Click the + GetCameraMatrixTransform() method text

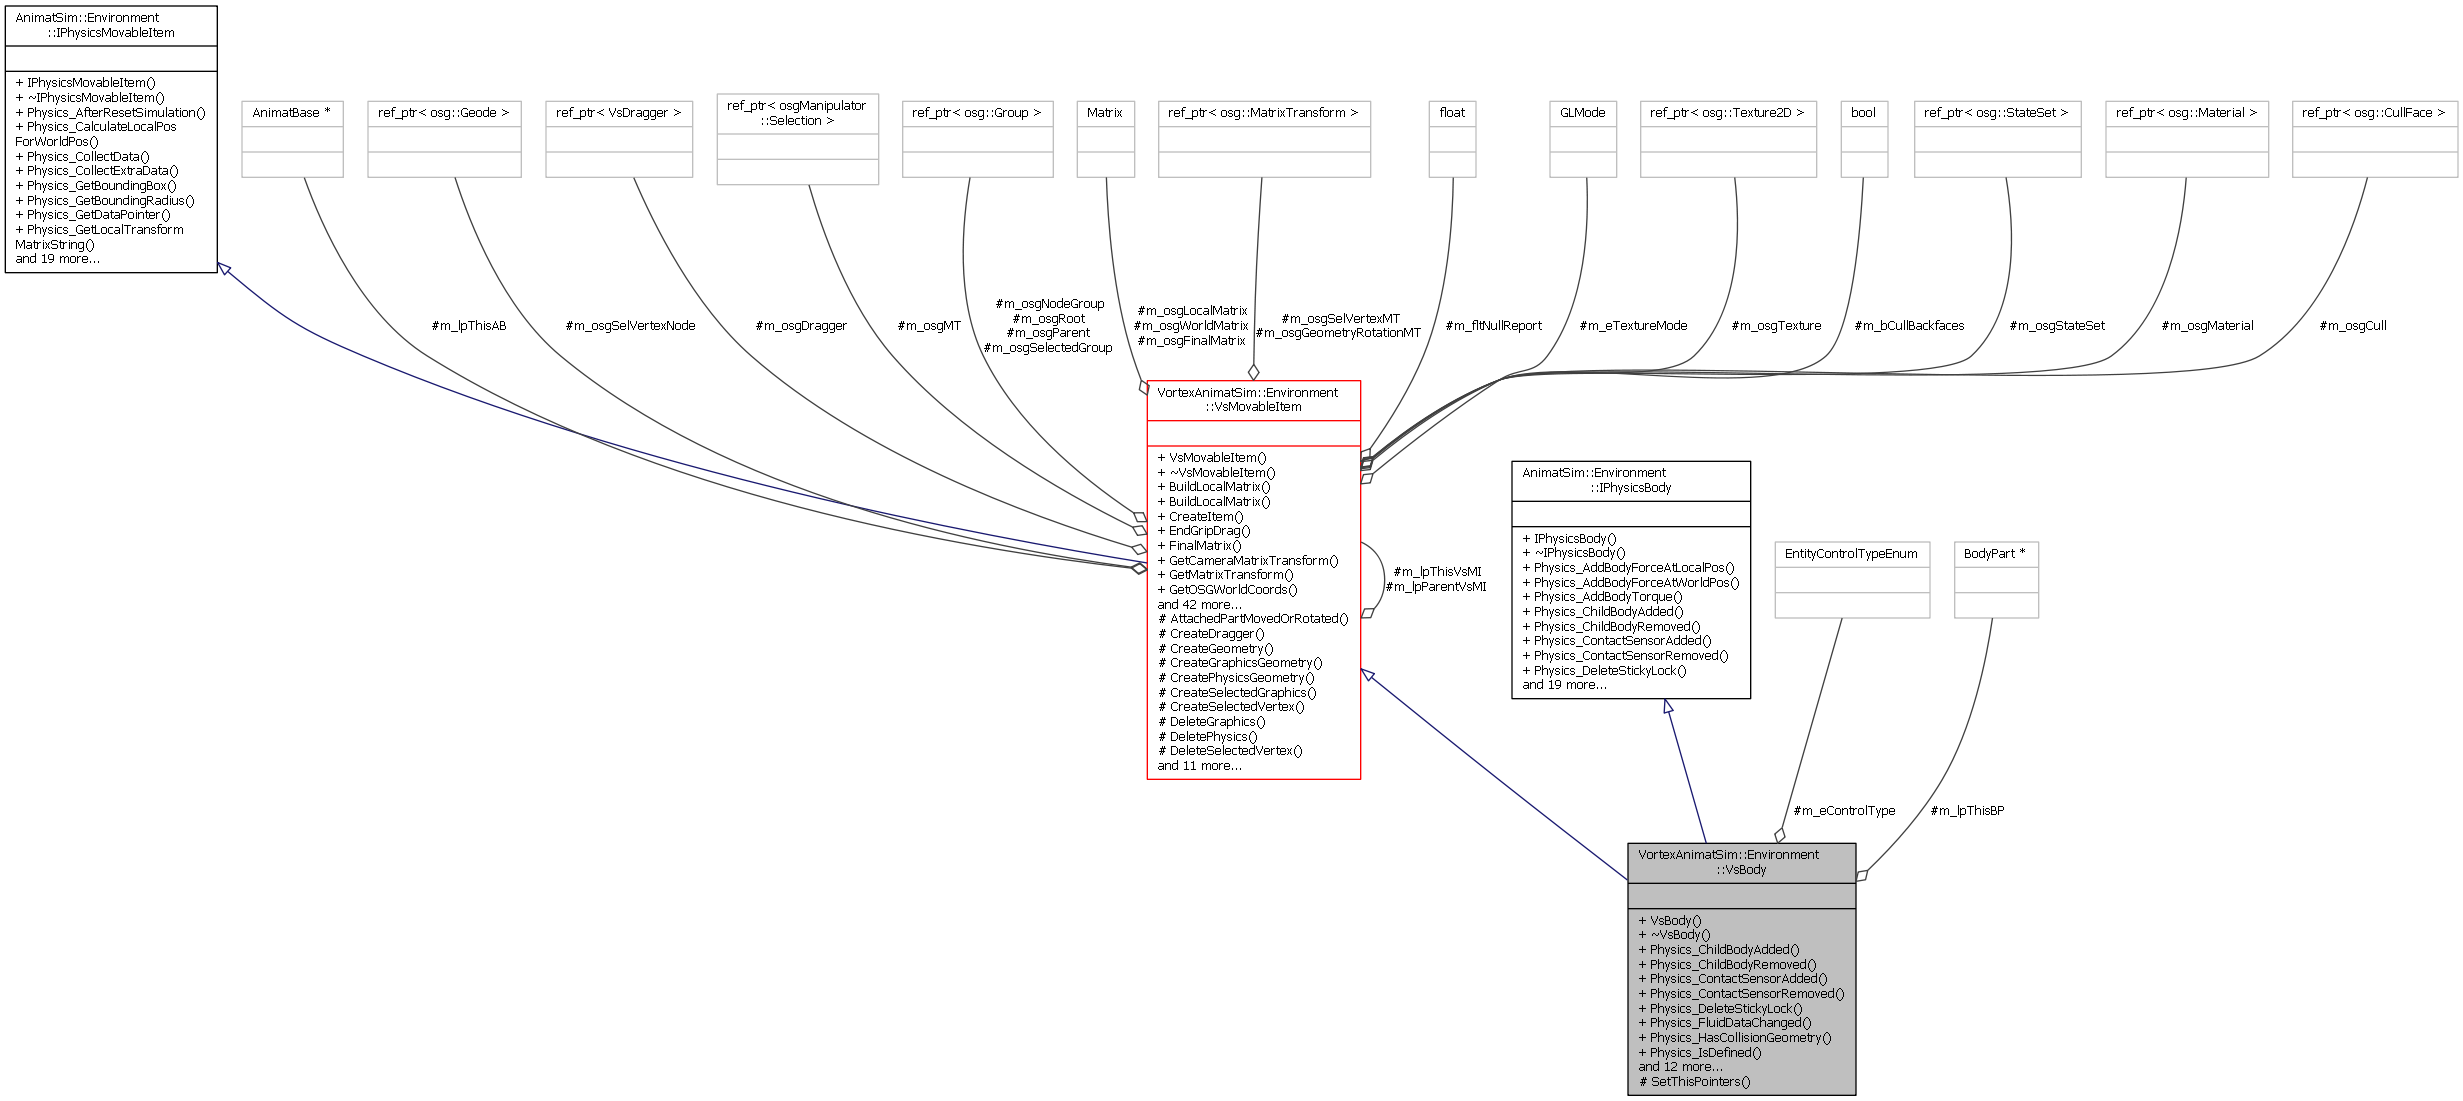[x=1247, y=561]
